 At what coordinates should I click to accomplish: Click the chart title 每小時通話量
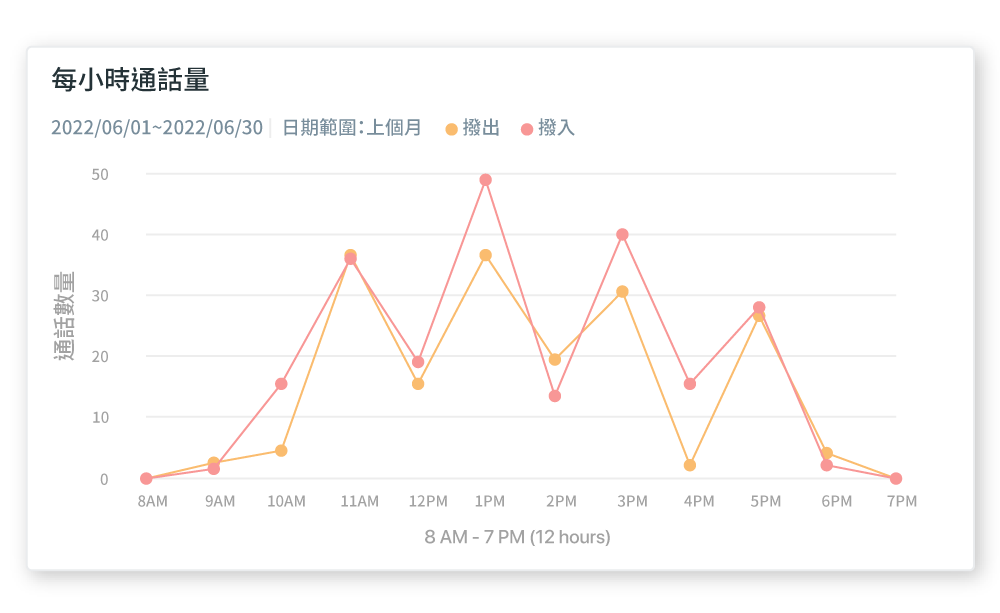131,80
